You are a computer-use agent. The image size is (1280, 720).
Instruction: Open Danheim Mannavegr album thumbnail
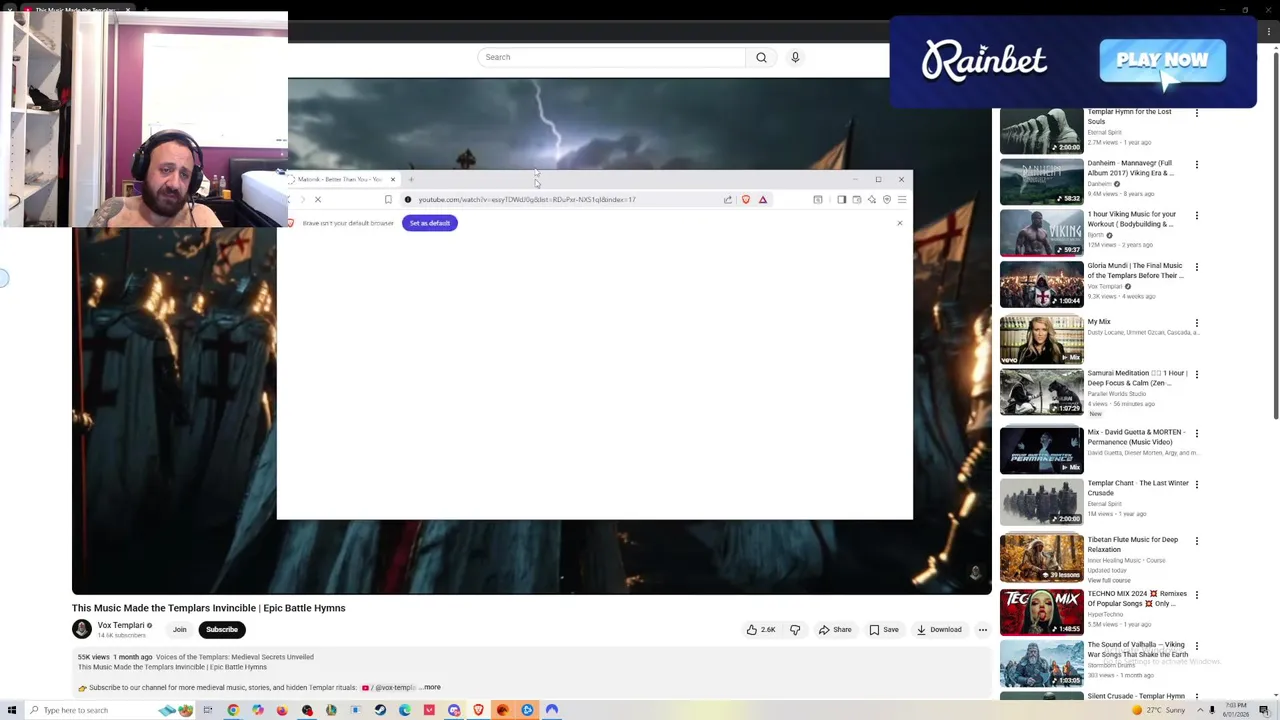pyautogui.click(x=1041, y=182)
